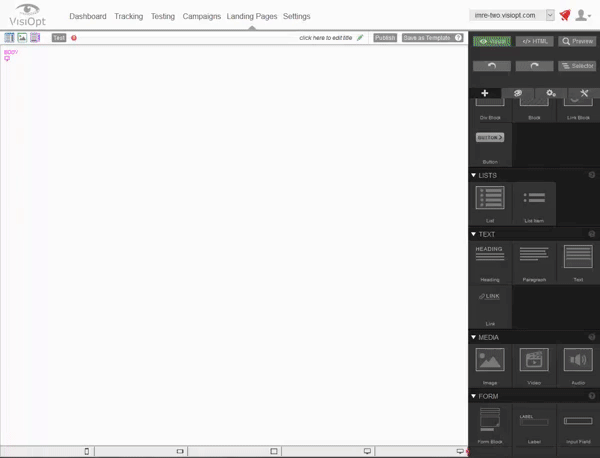This screenshot has width=600, height=458.
Task: Select the List Item element
Action: [x=534, y=201]
